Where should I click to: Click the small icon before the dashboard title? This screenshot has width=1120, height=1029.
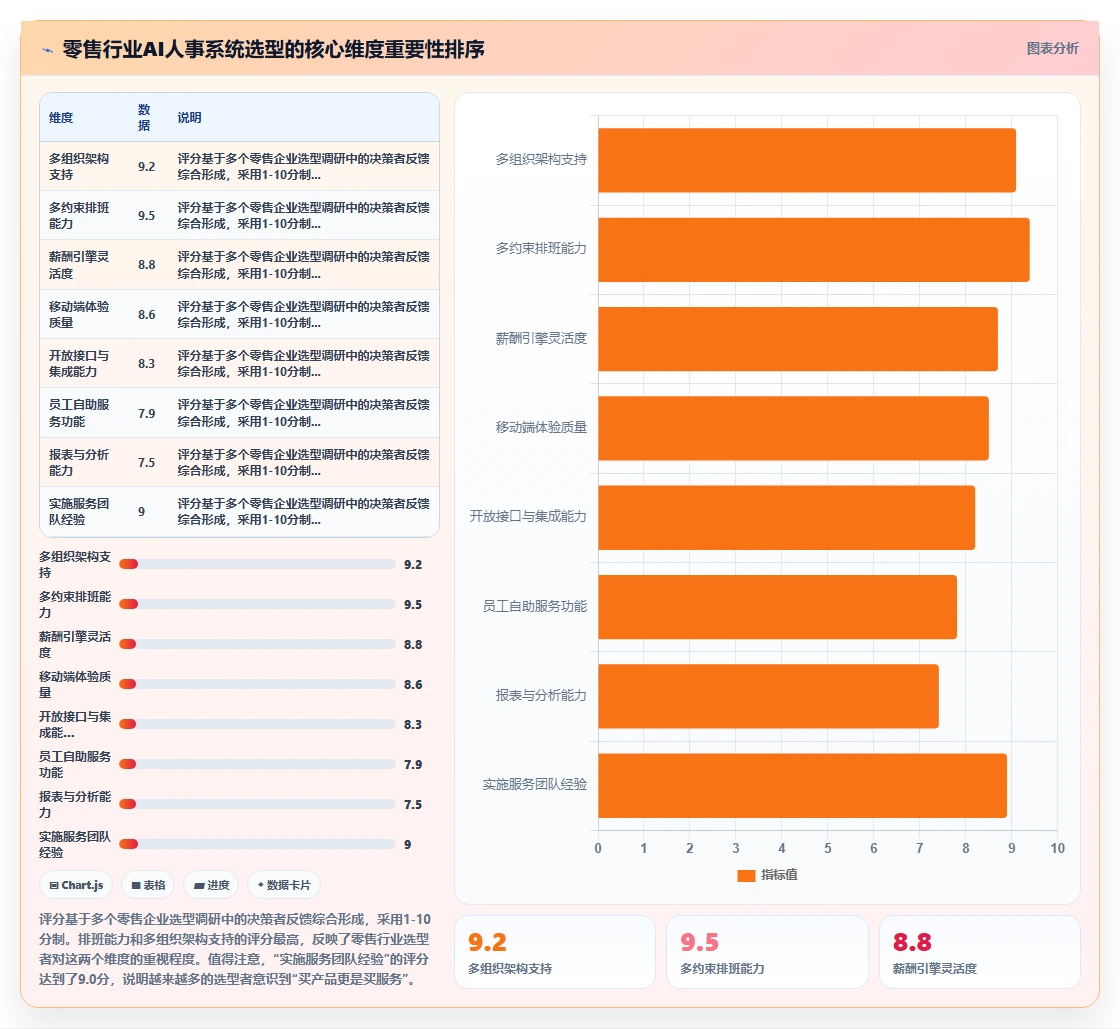pos(48,50)
